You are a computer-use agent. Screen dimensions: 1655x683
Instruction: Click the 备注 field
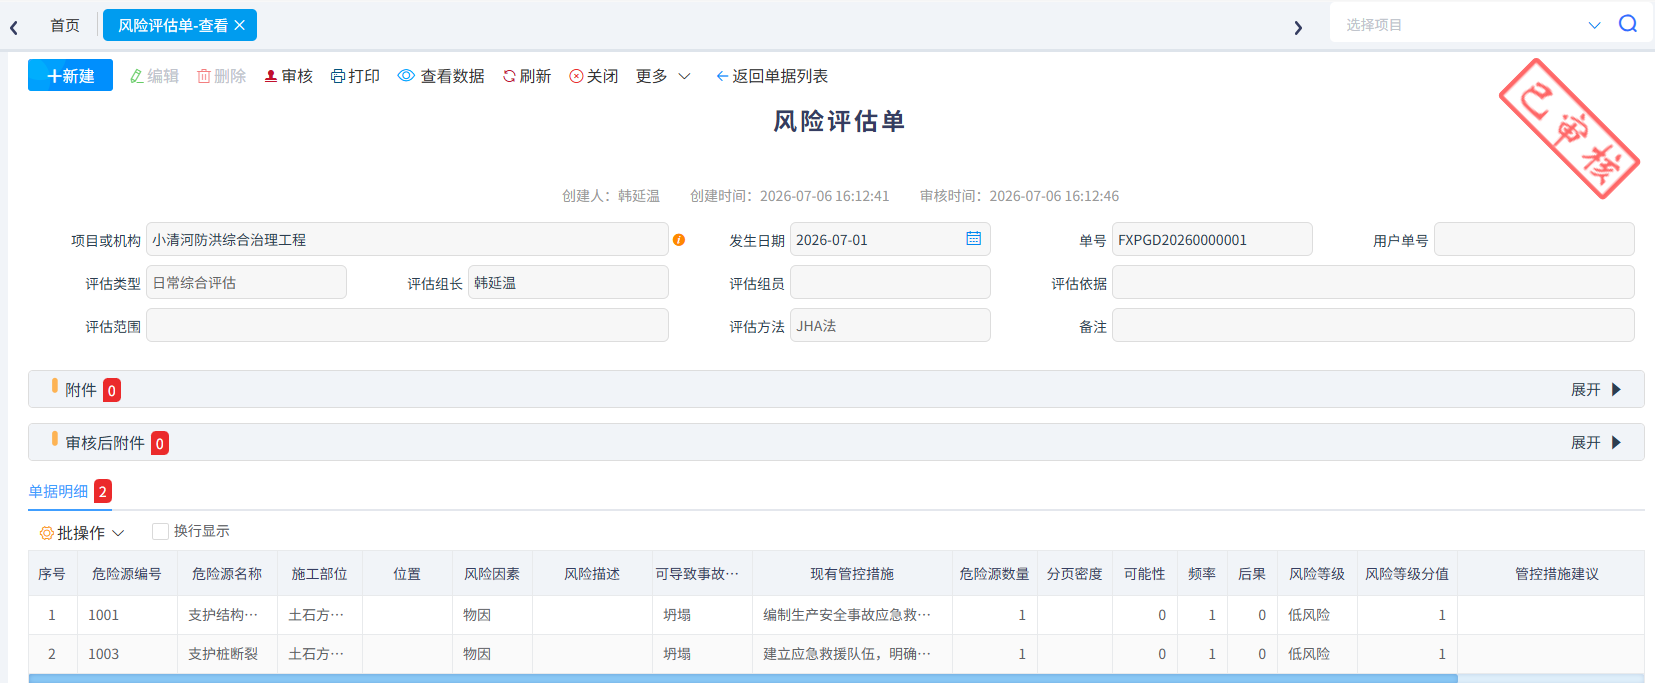(x=1373, y=325)
